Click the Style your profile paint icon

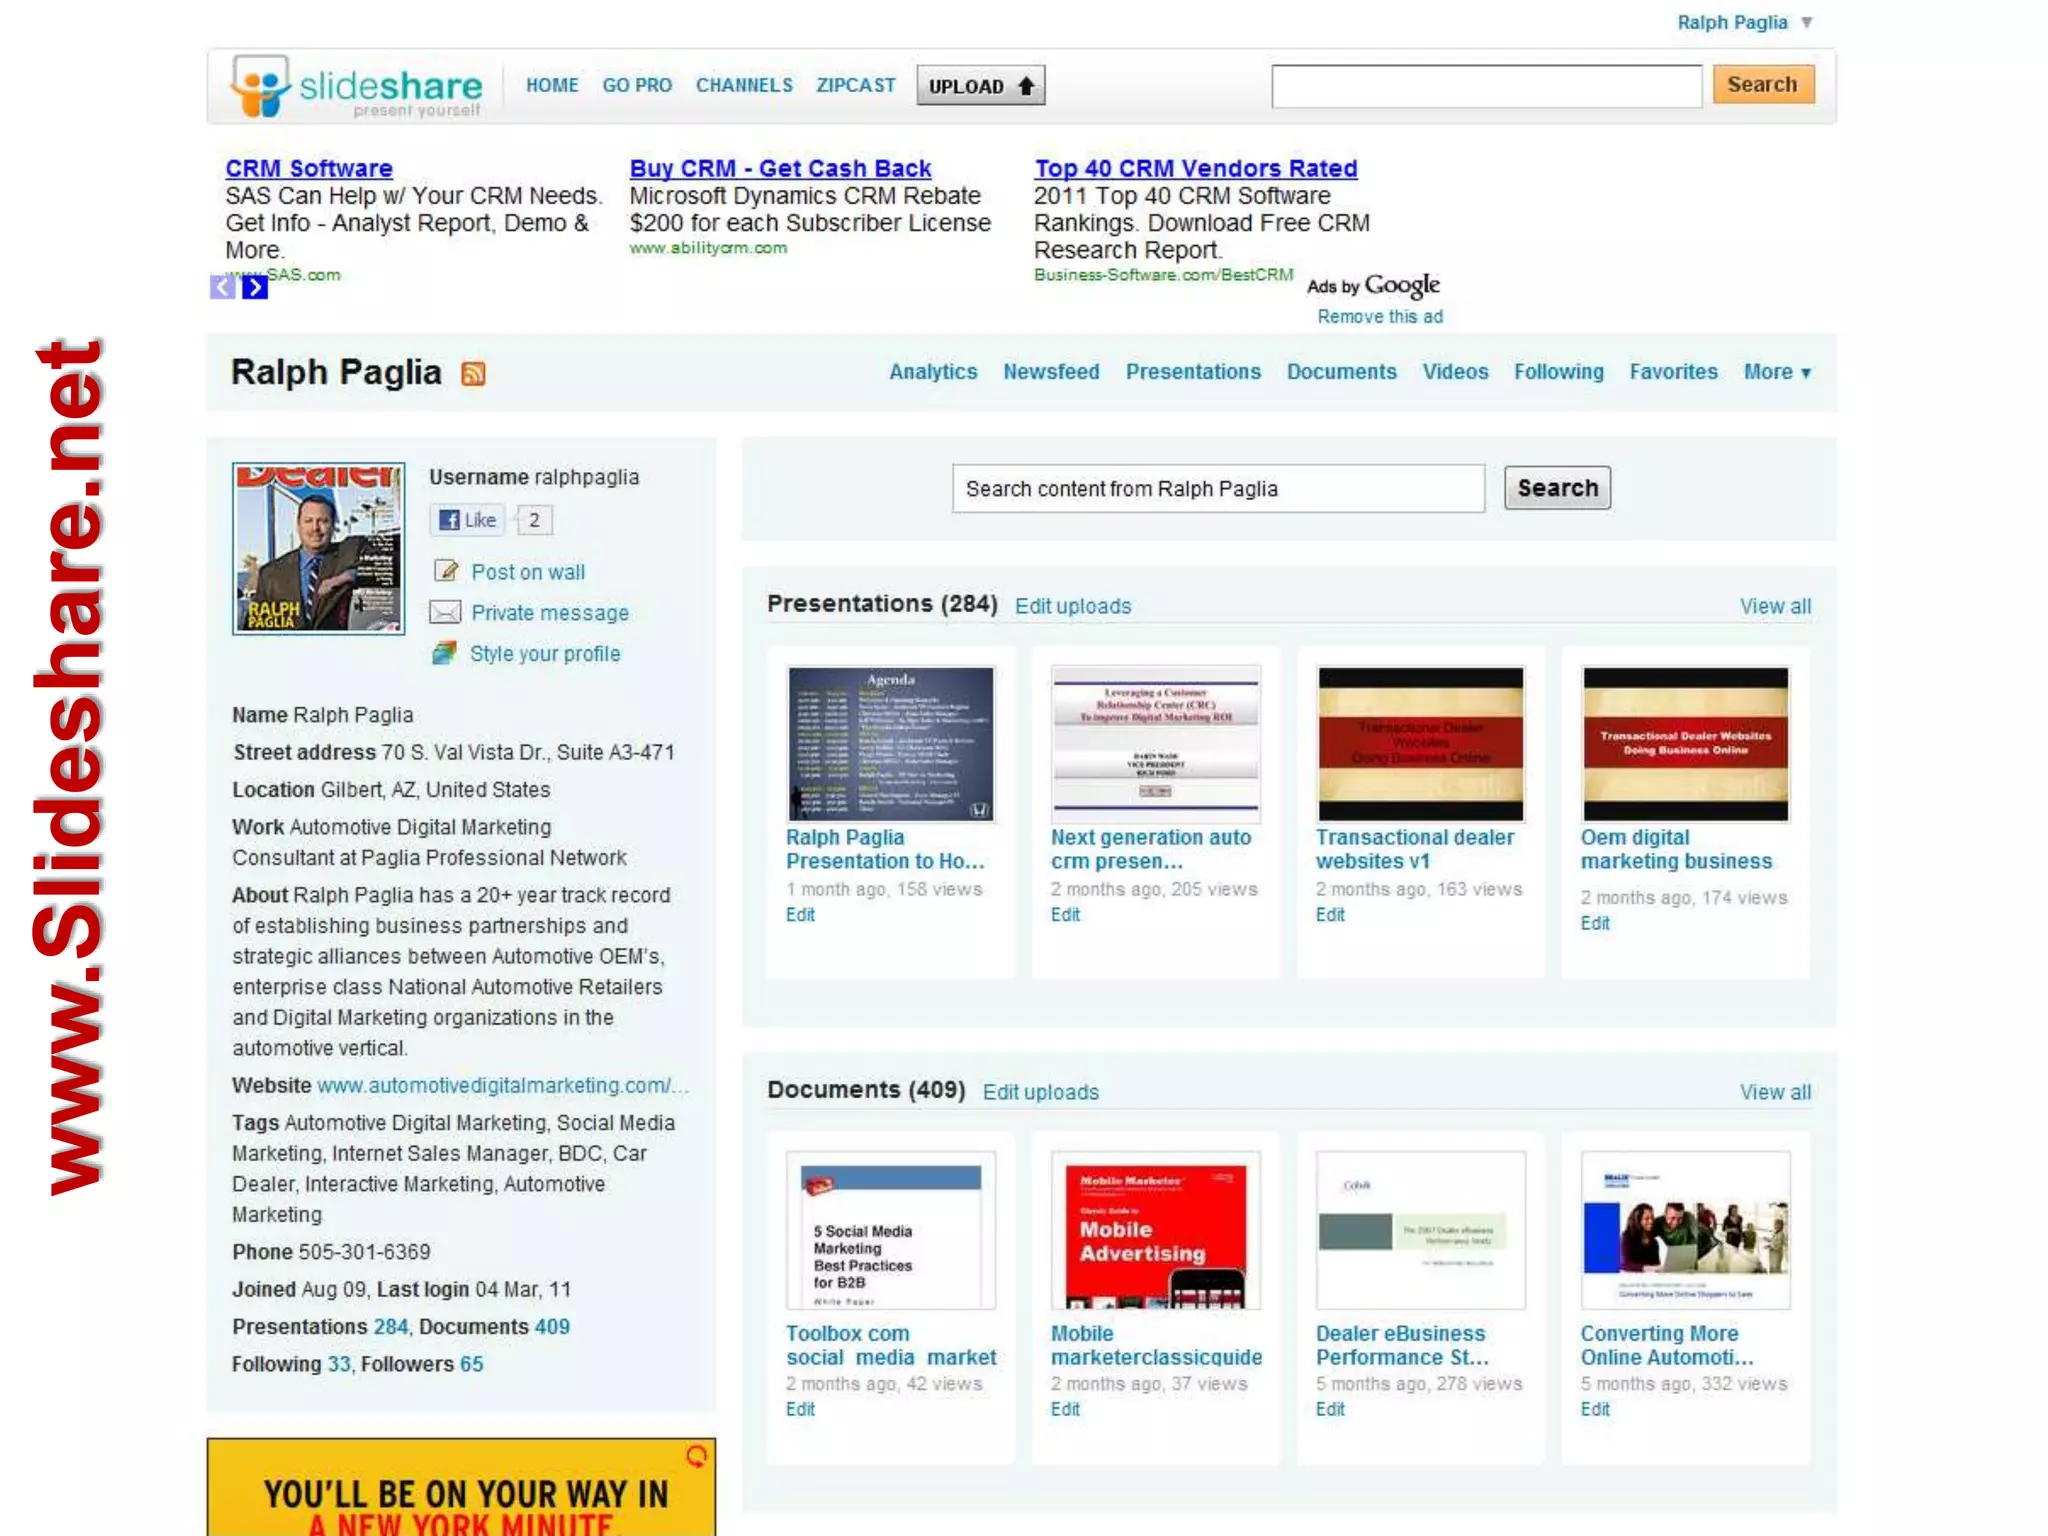[x=445, y=653]
